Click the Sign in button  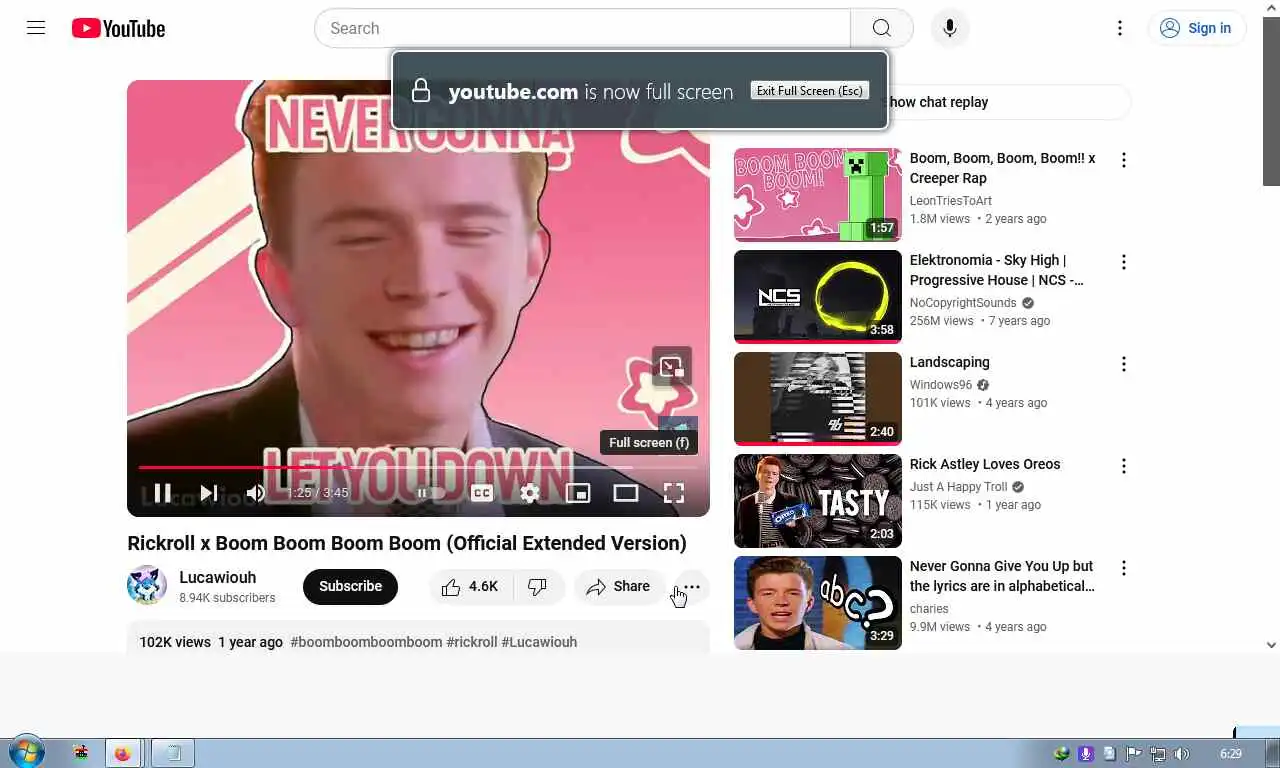(x=1197, y=28)
